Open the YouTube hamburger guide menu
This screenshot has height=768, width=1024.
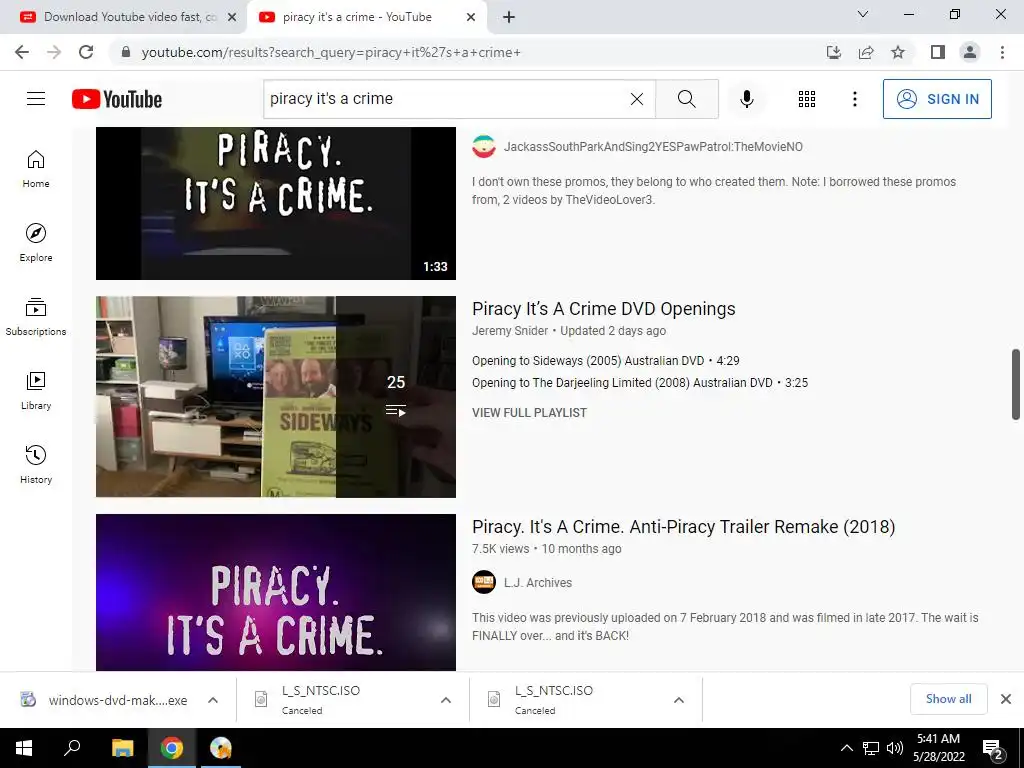36,99
